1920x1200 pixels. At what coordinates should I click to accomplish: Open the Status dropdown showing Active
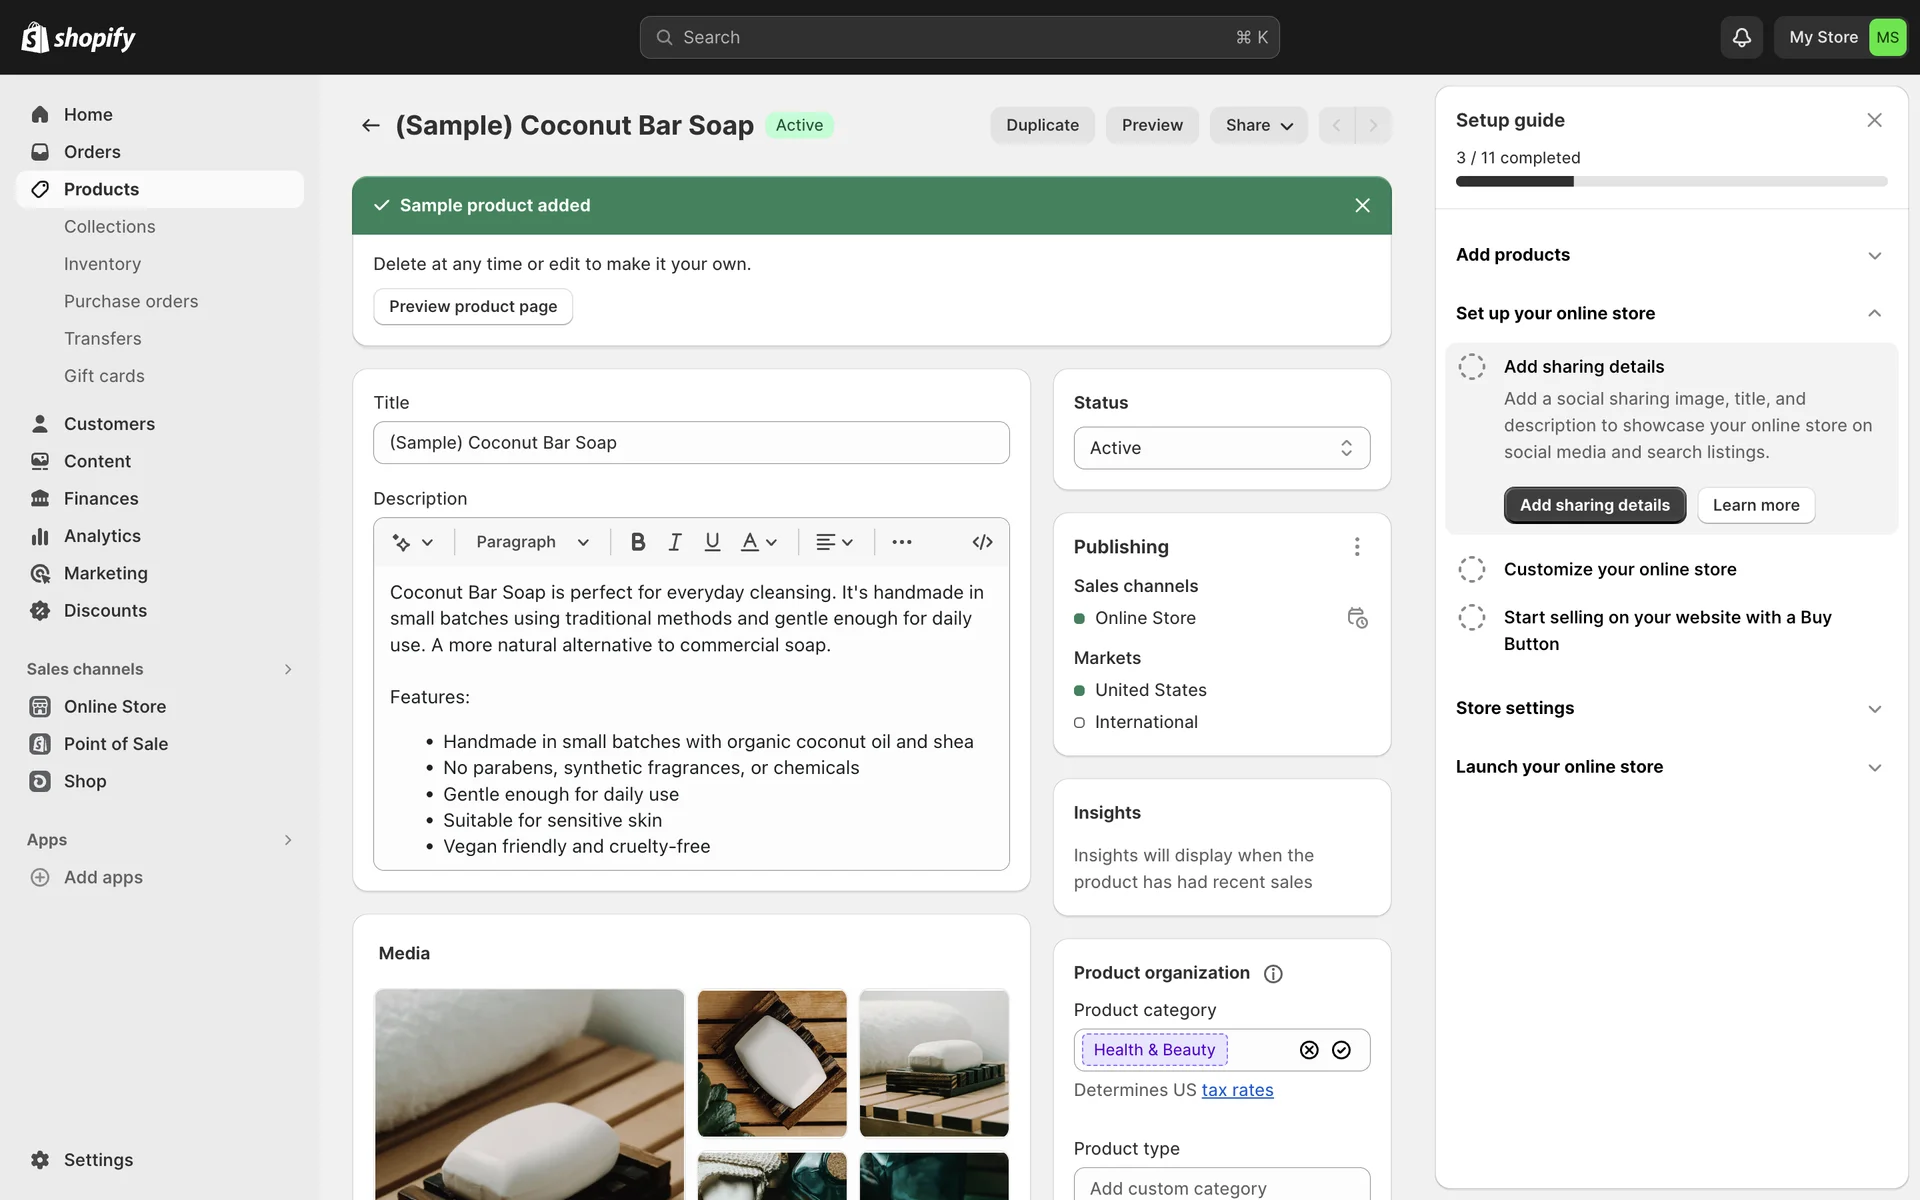click(1221, 448)
